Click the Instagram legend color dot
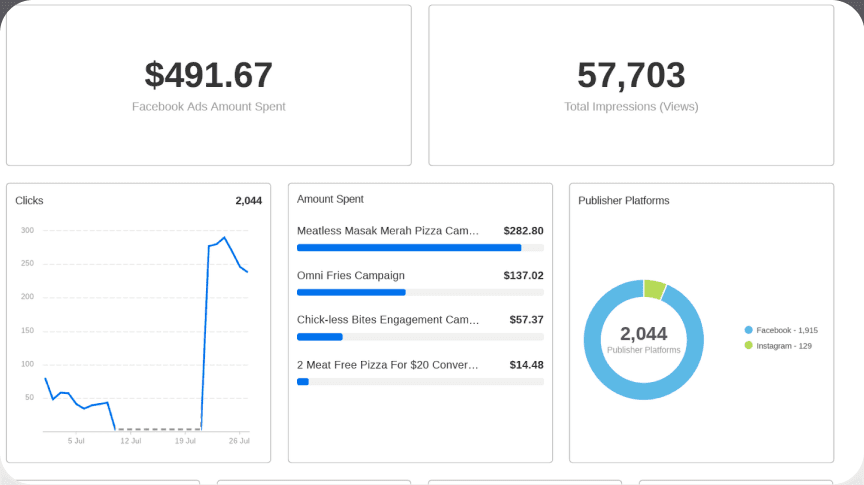 (x=748, y=346)
